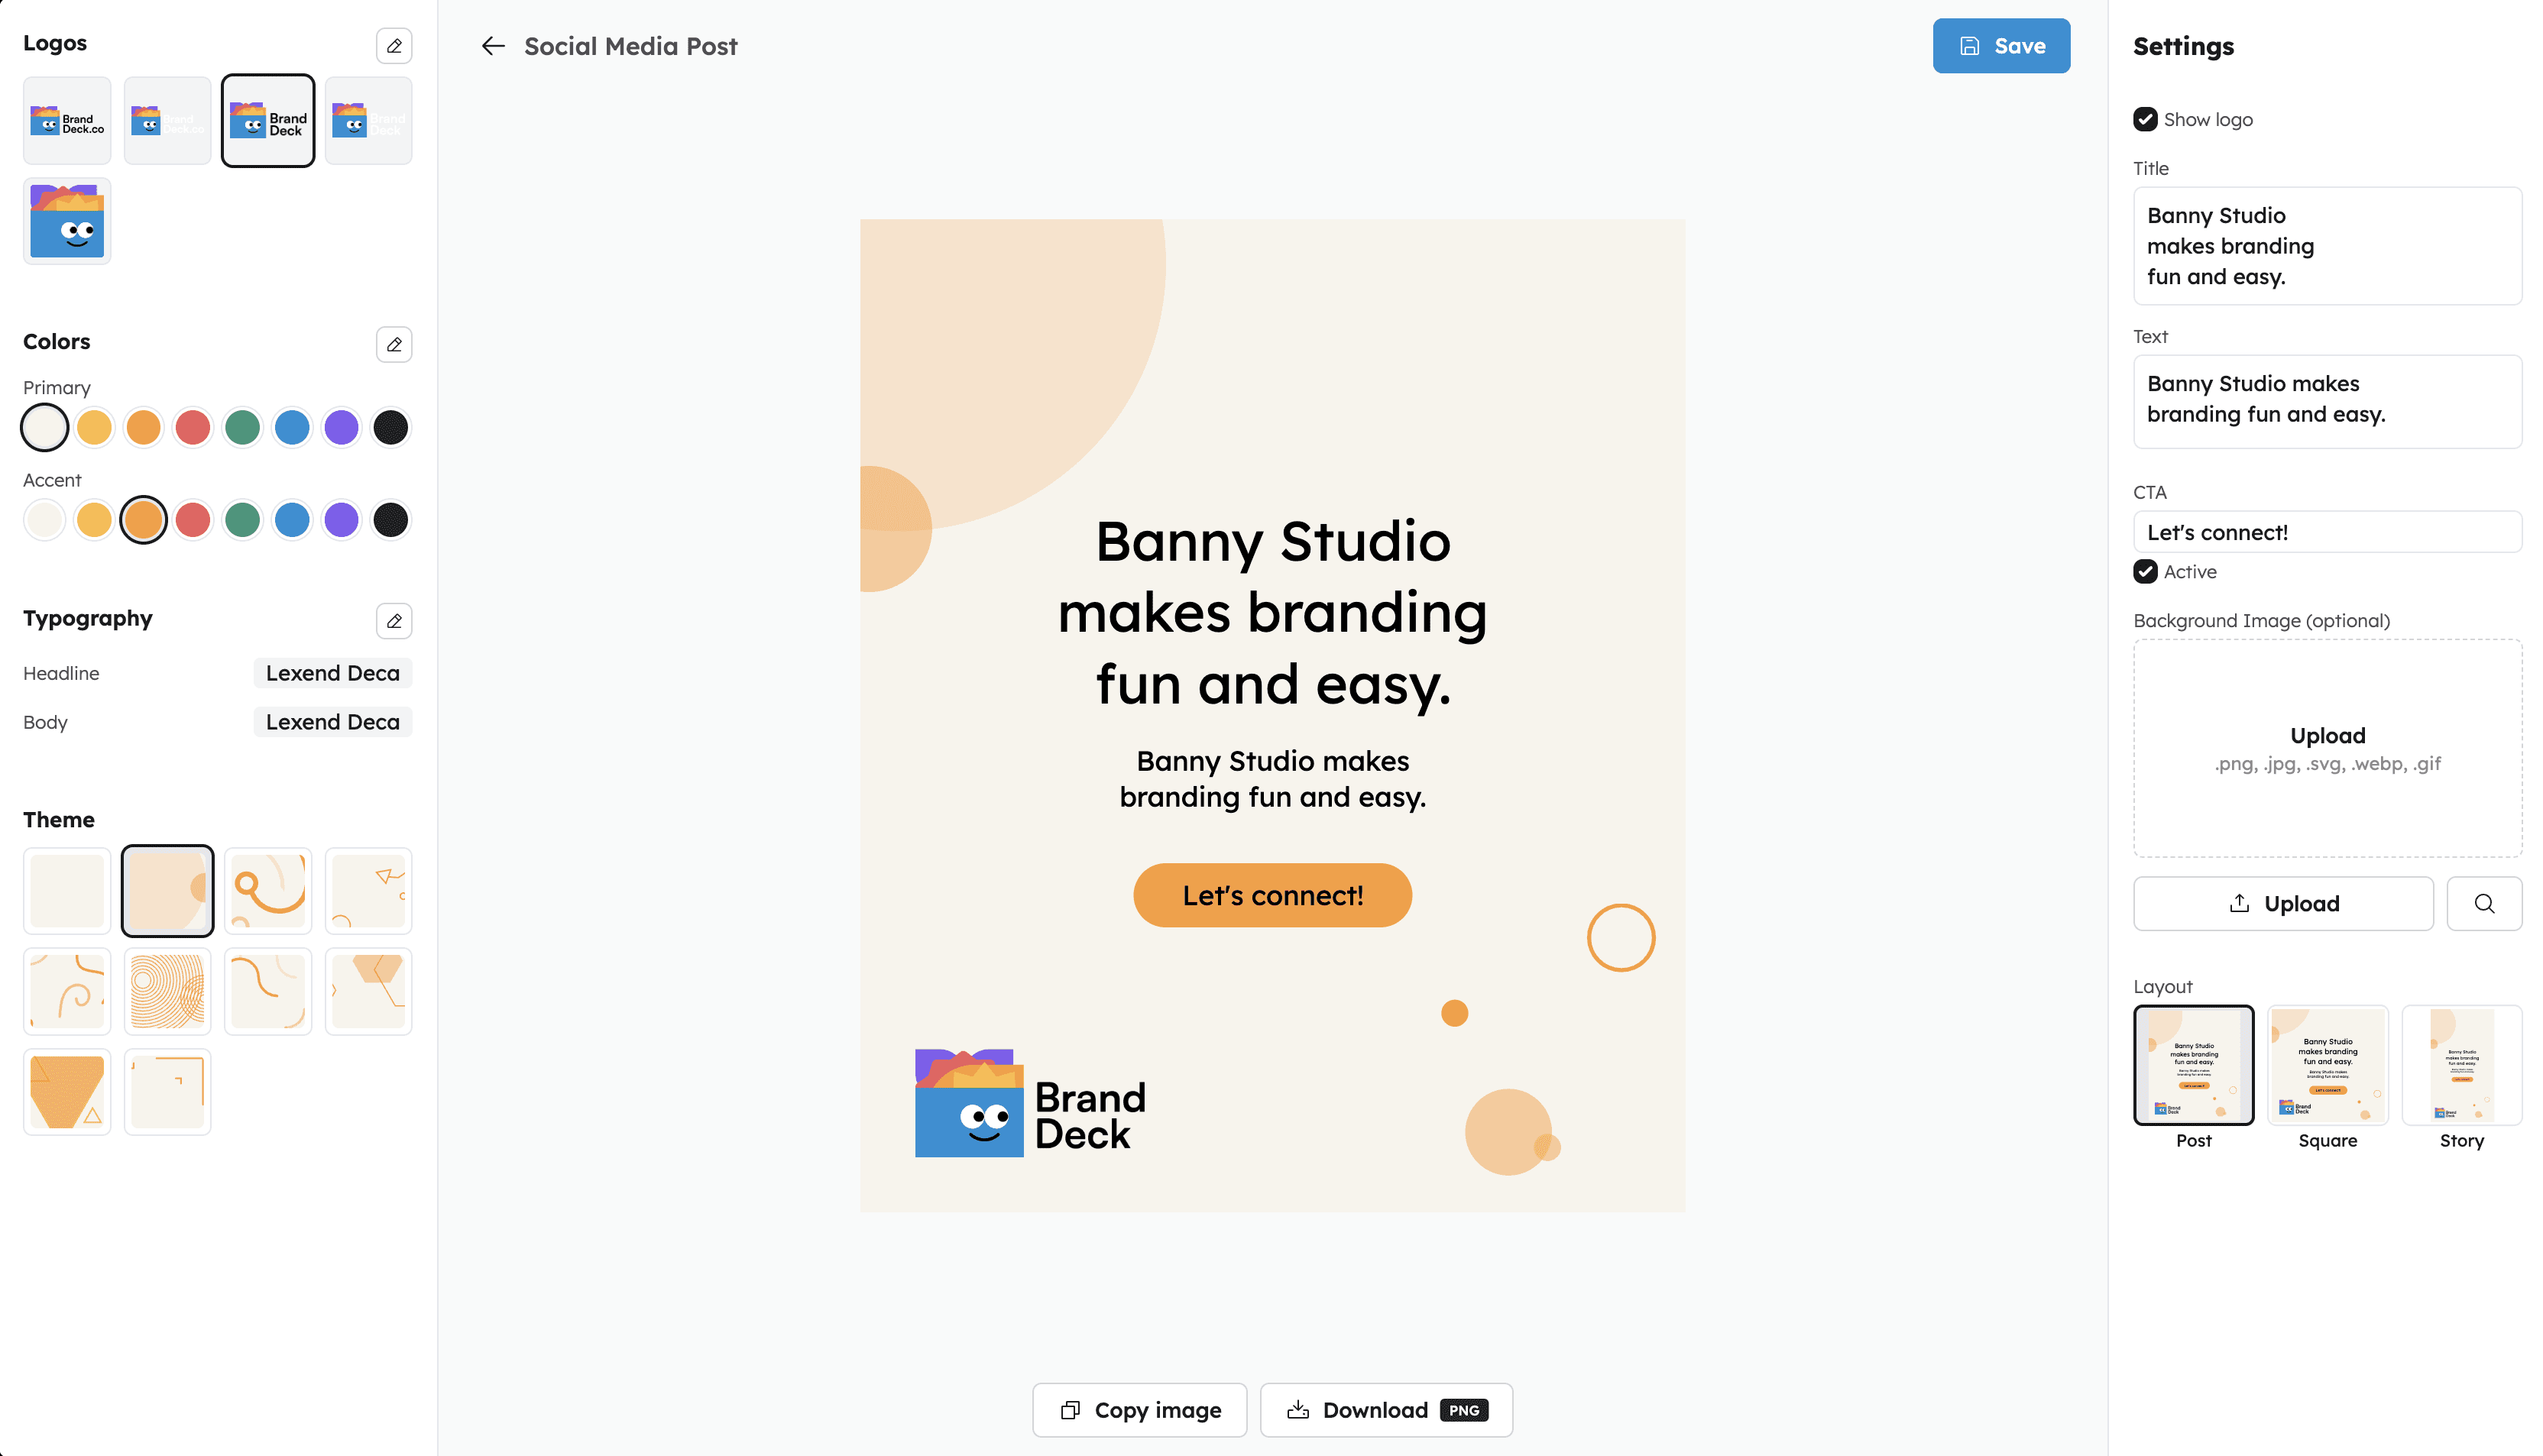Select the Brand Deck.co logo variant
This screenshot has height=1456, width=2543.
[67, 121]
